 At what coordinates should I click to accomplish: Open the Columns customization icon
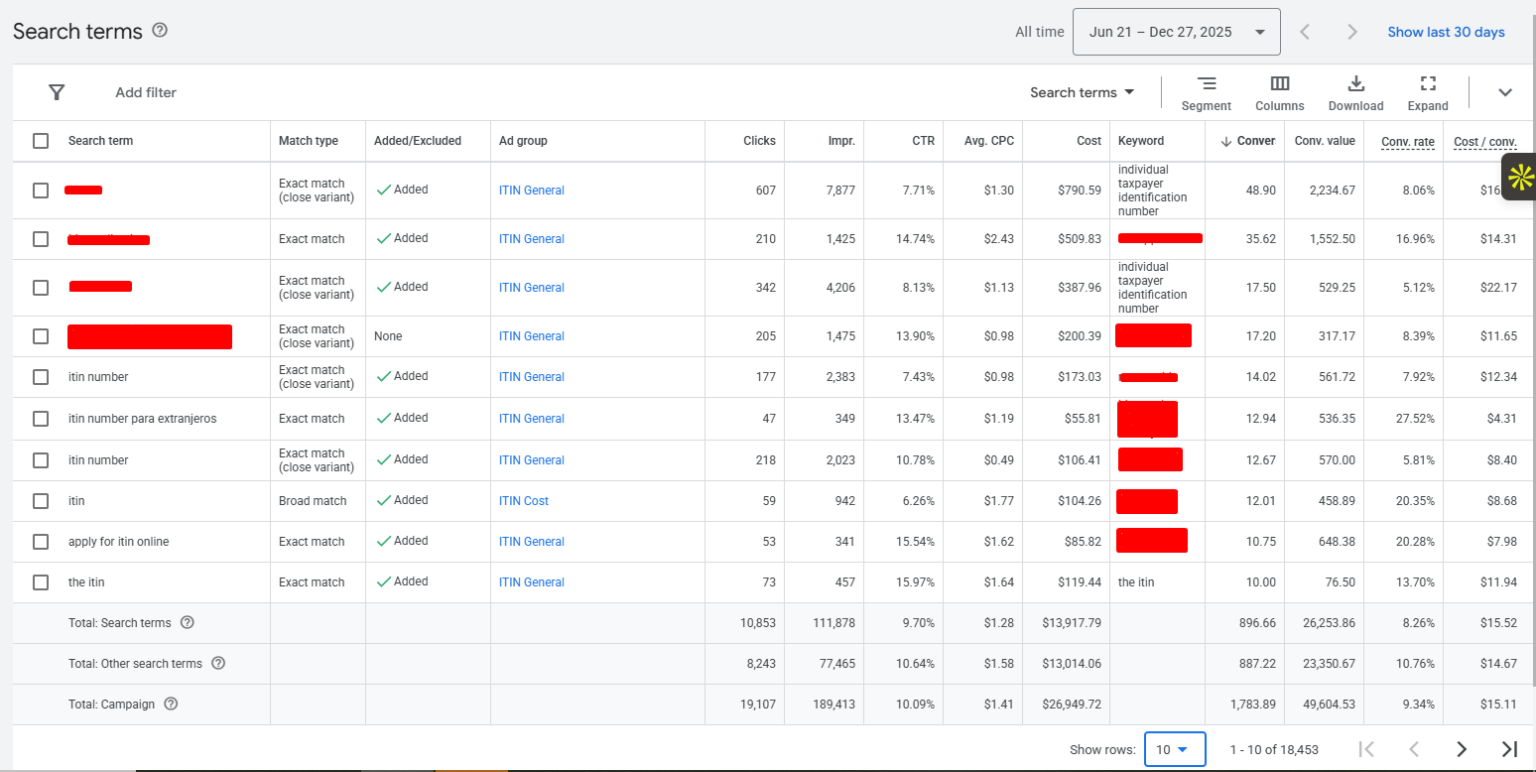1279,93
